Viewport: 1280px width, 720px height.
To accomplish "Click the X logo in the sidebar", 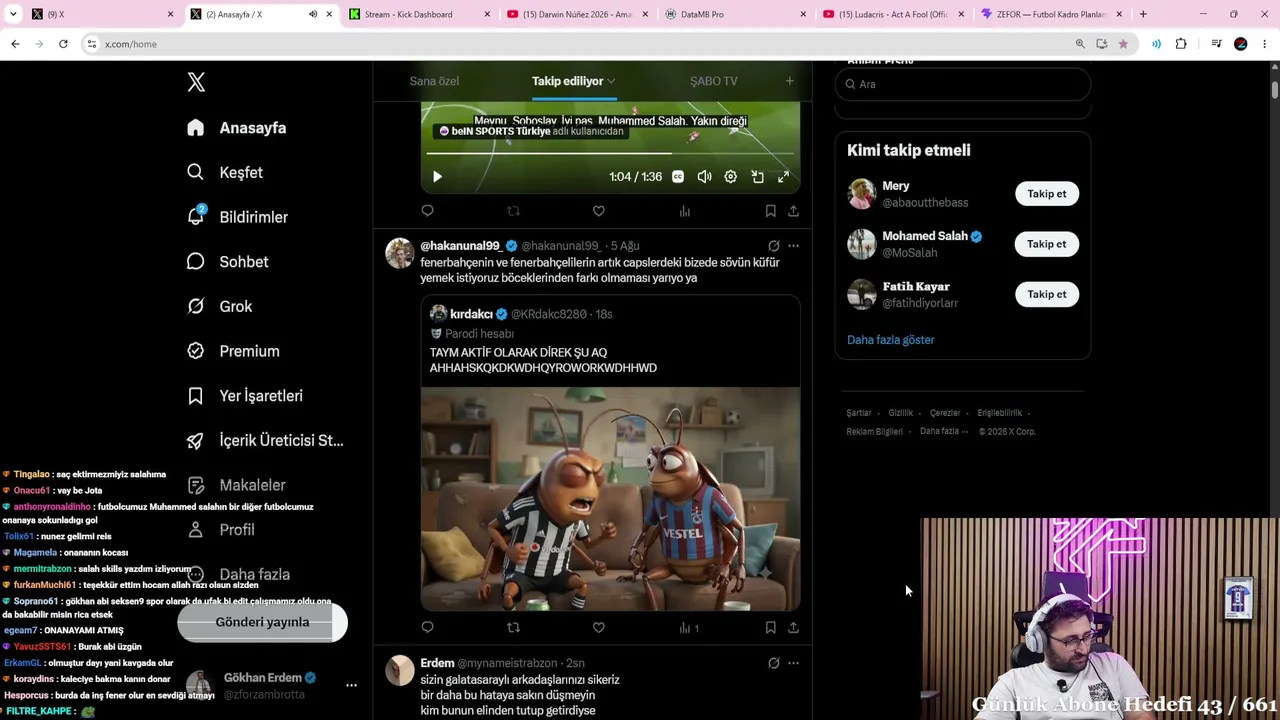I will pyautogui.click(x=196, y=83).
